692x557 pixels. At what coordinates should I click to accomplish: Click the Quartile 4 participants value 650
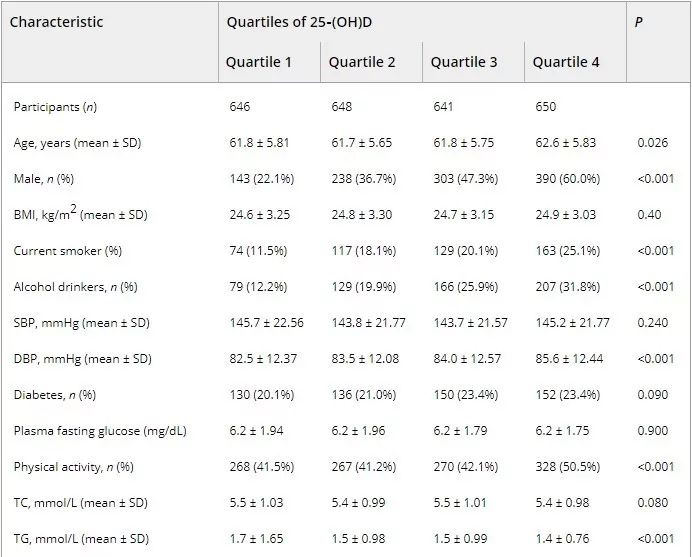pos(545,107)
